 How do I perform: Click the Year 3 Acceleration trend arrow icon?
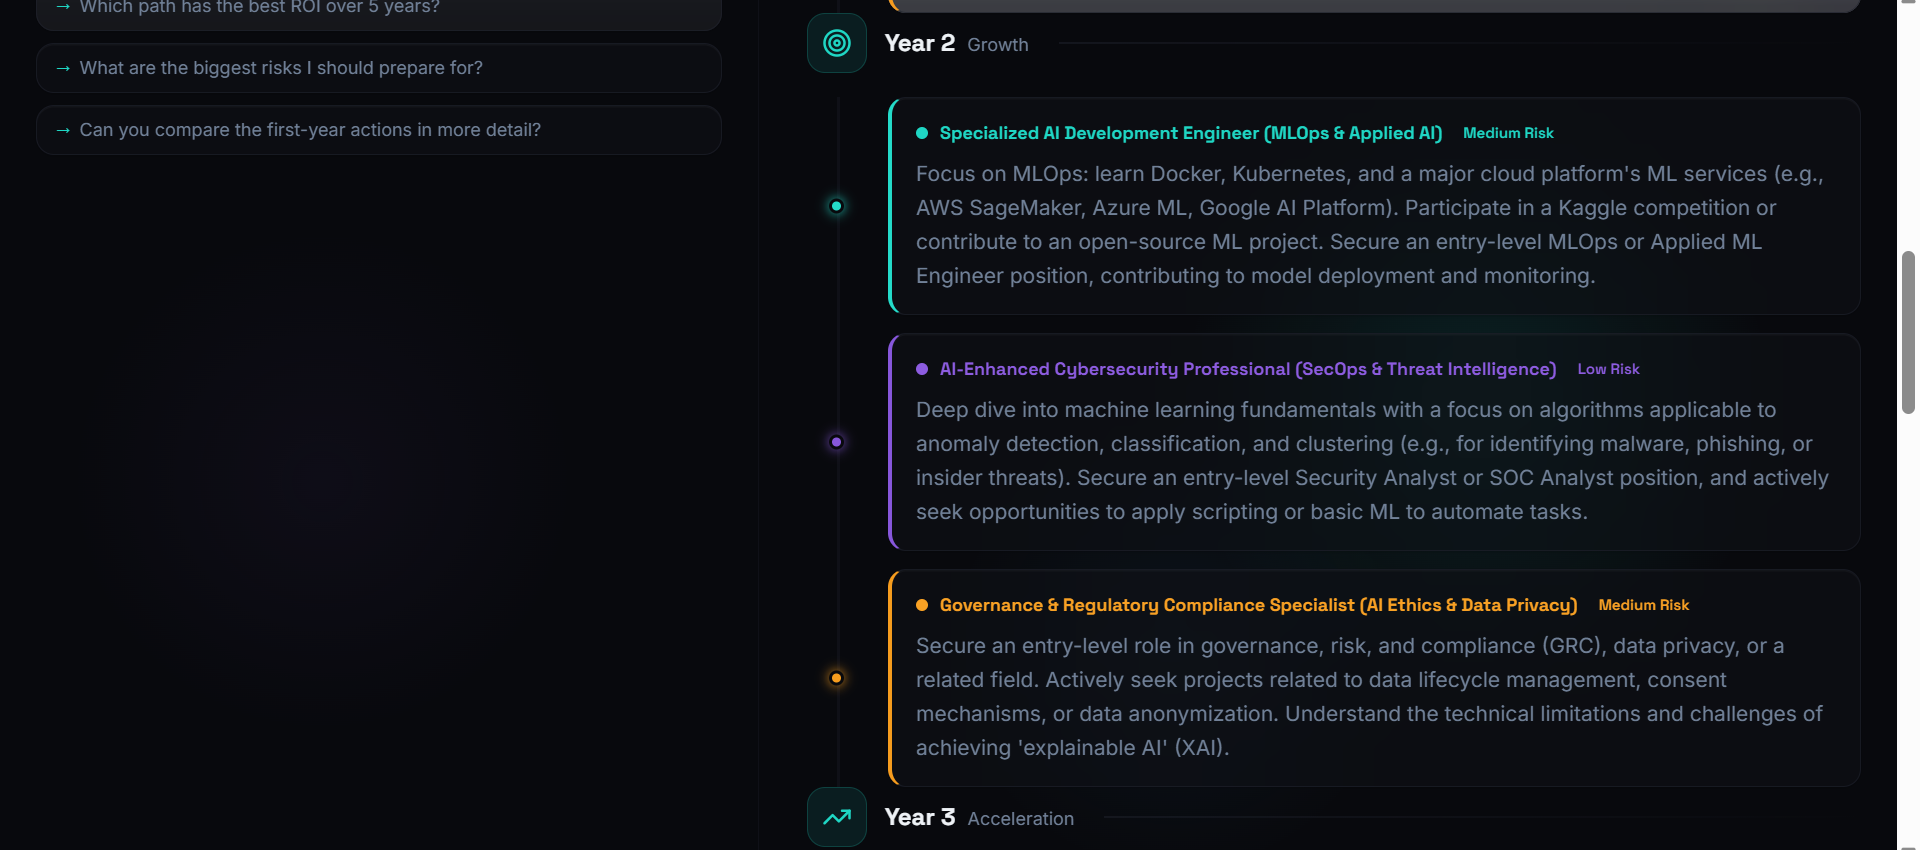pos(836,817)
